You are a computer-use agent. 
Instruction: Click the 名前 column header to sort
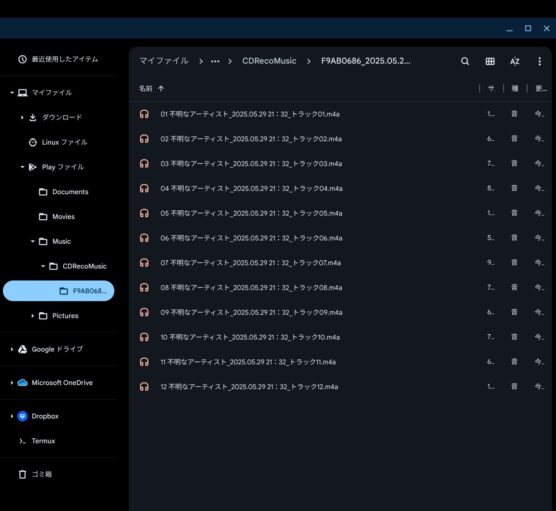pyautogui.click(x=145, y=88)
